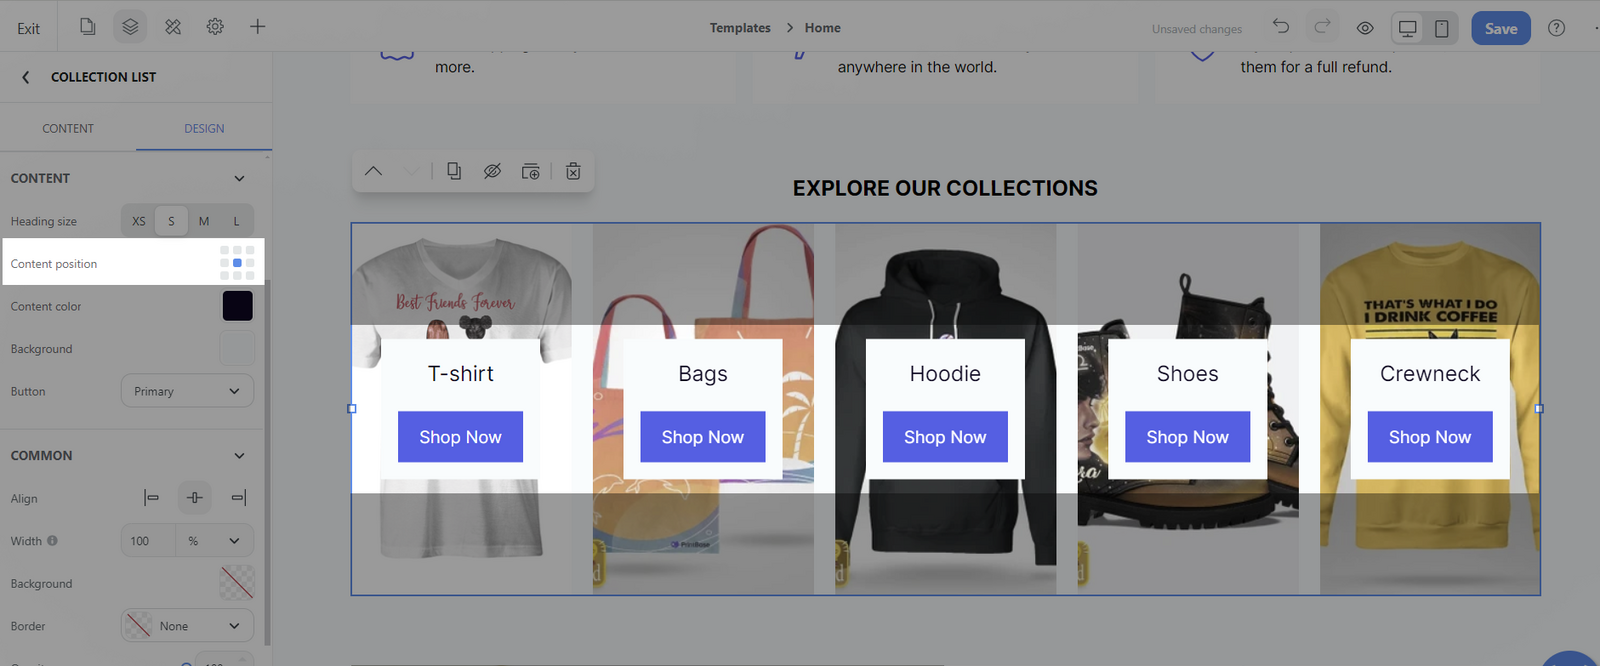
Task: Align the section to the right
Action: 238,497
